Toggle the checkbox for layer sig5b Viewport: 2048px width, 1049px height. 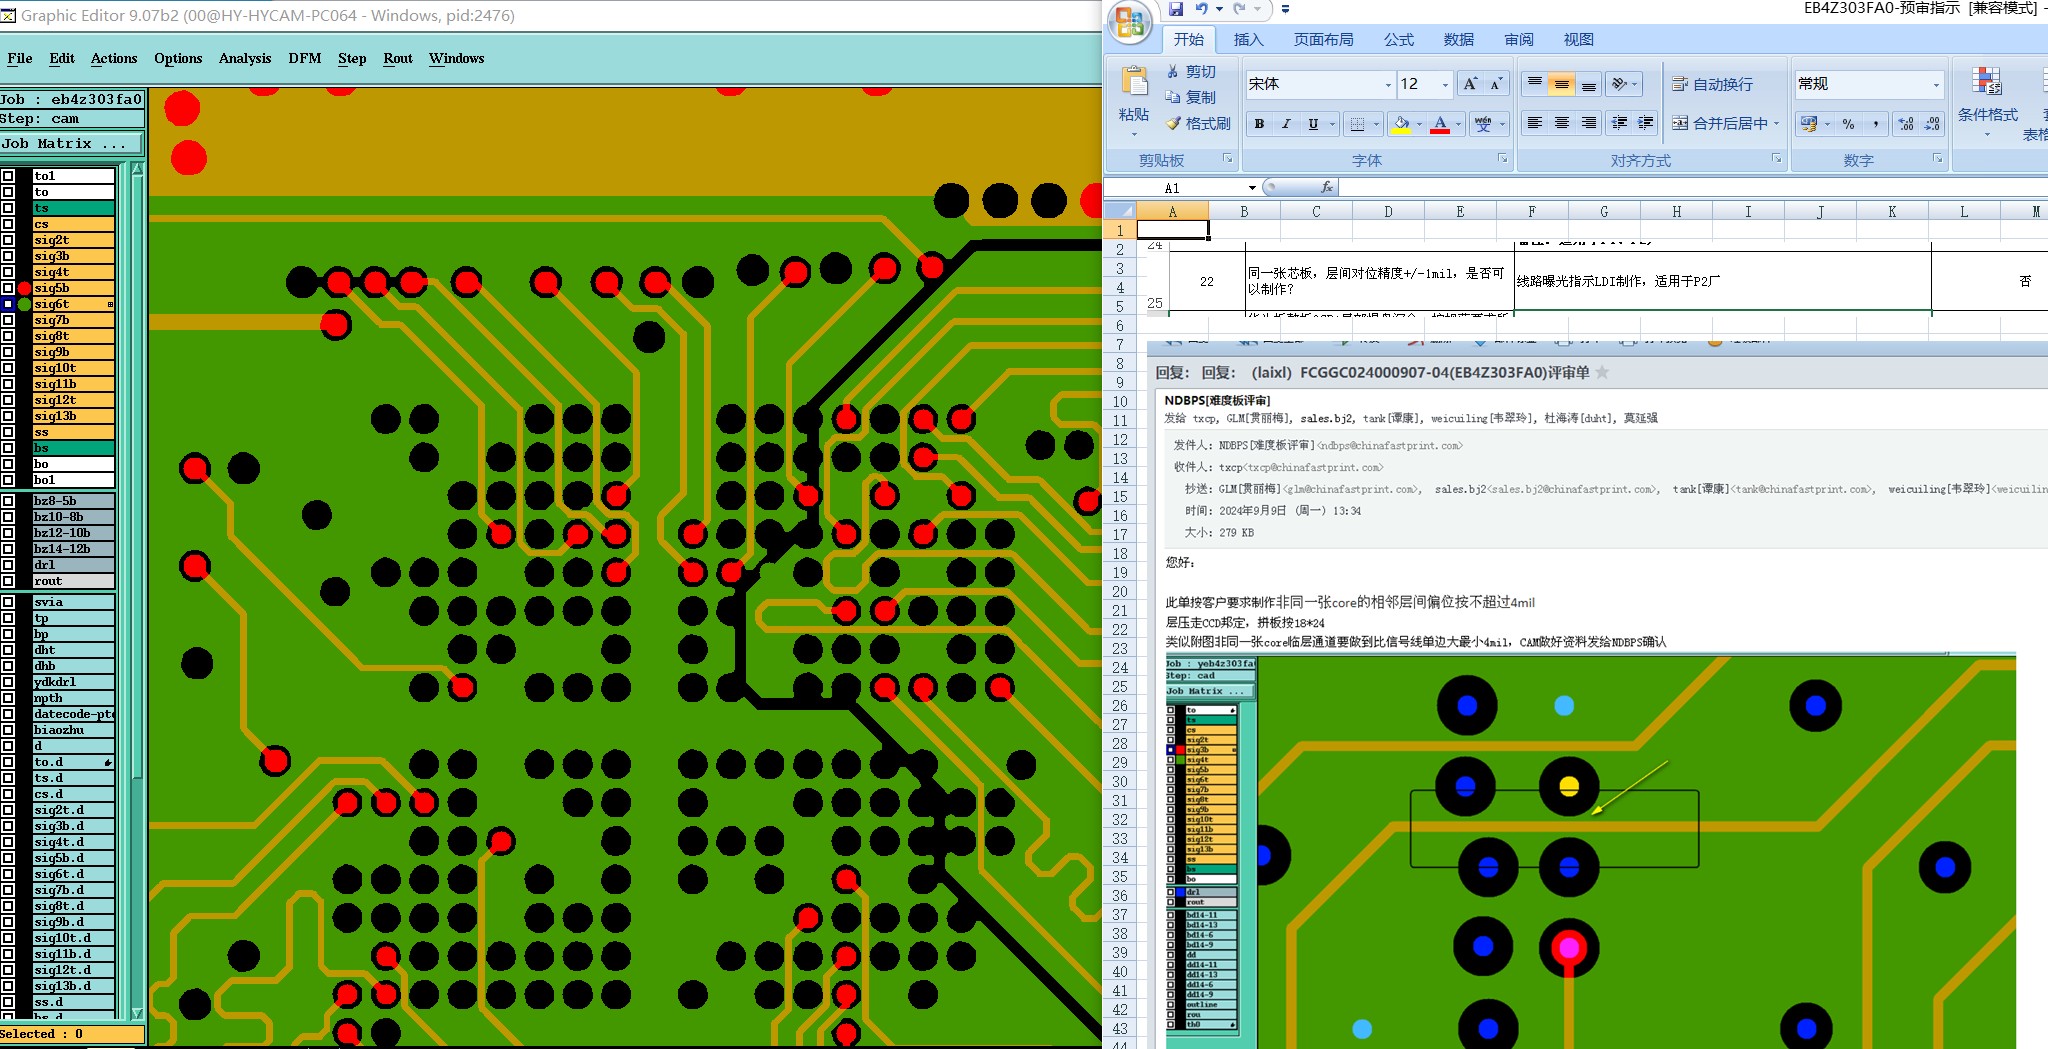8,288
